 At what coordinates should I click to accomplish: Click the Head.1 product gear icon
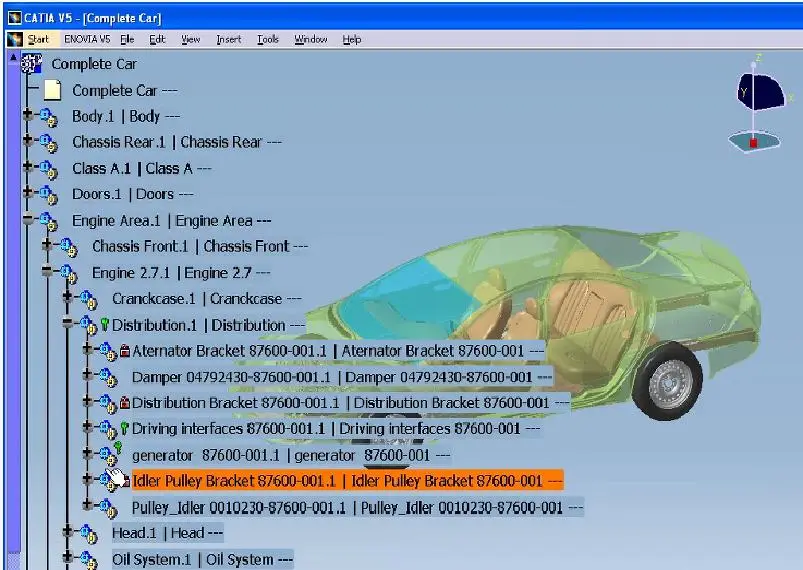click(89, 534)
